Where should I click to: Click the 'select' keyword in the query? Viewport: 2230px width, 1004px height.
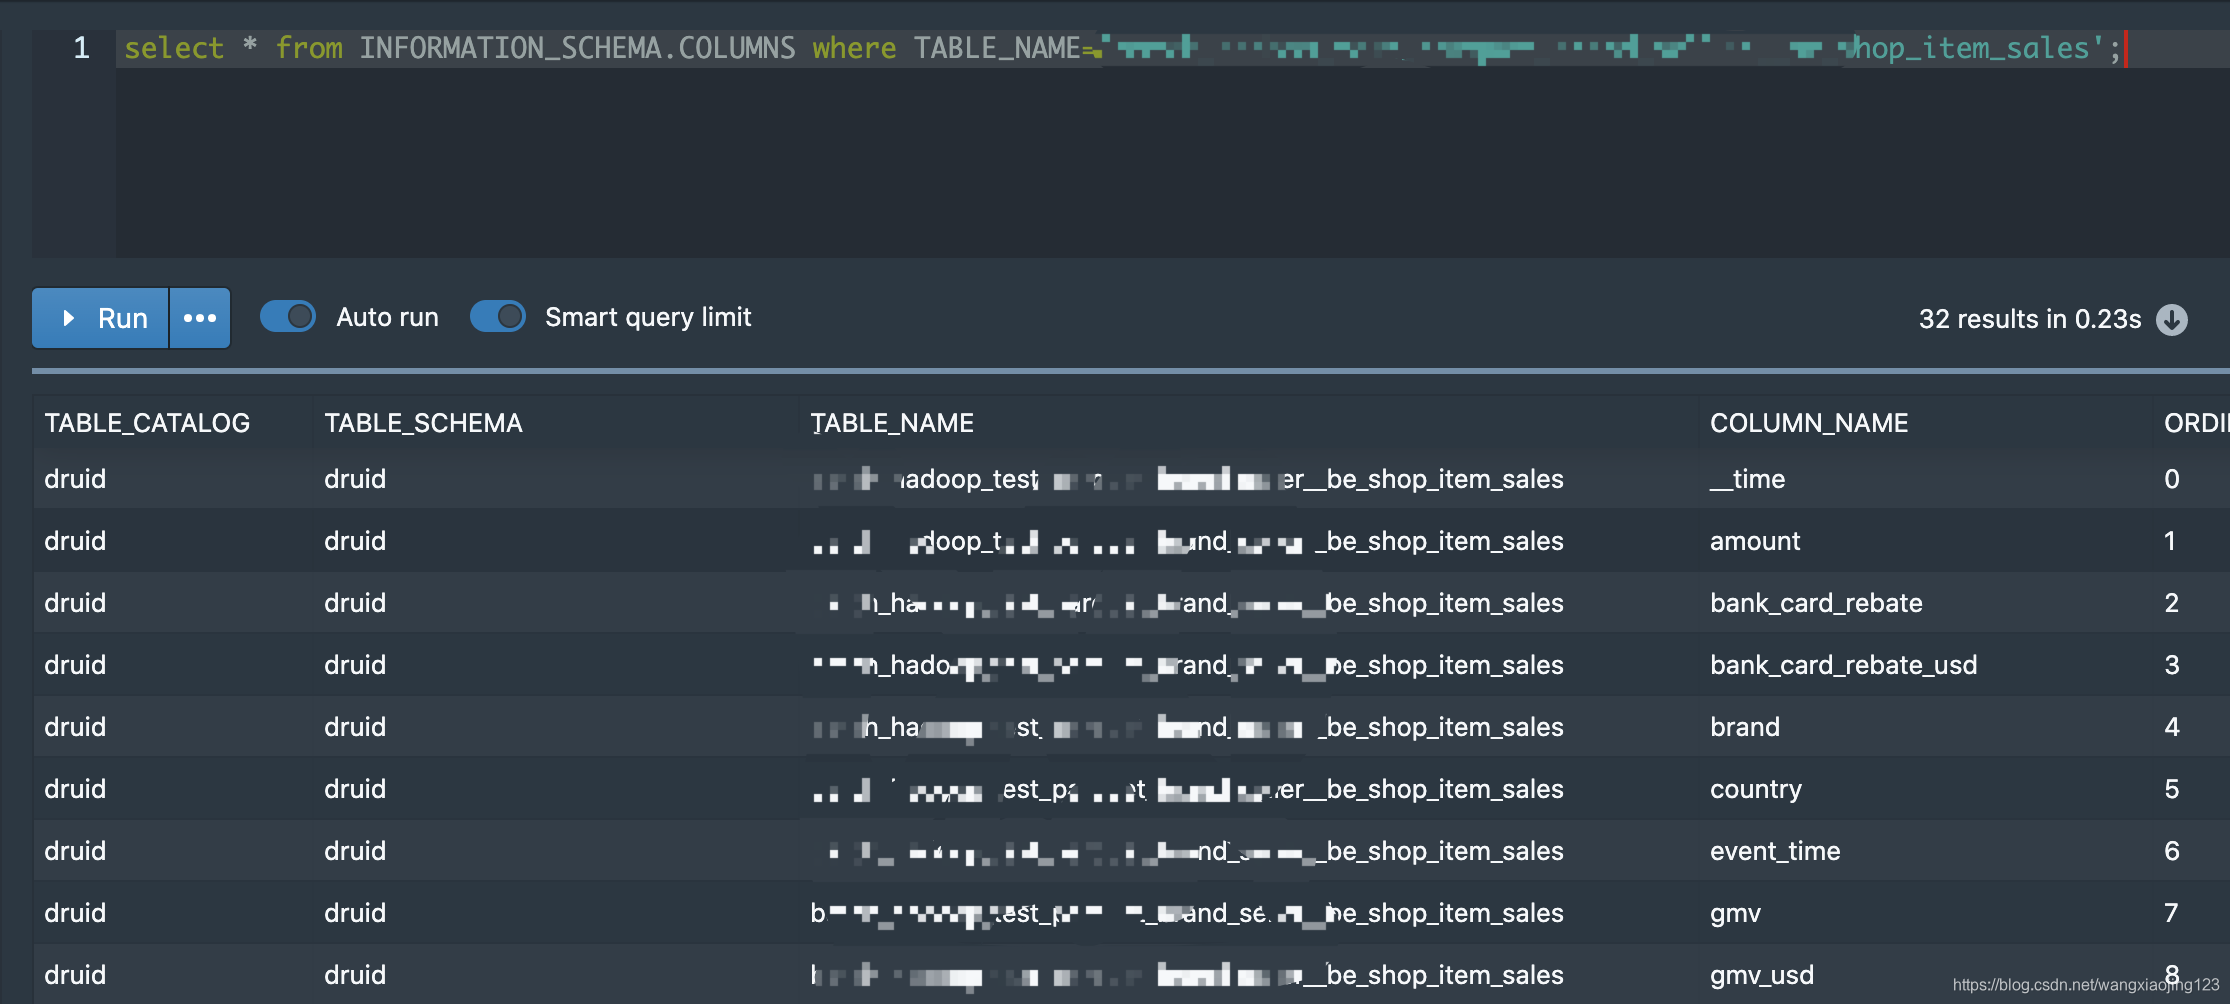174,48
